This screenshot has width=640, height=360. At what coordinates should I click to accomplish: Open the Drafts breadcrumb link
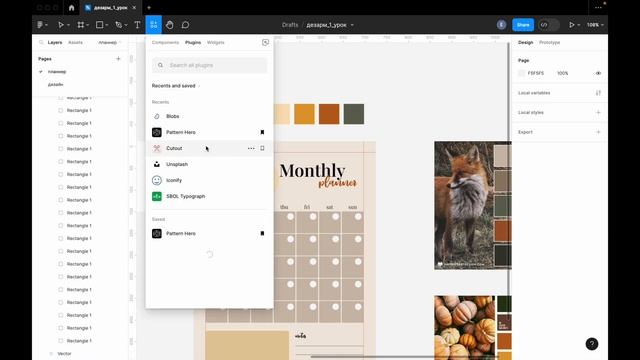[290, 25]
